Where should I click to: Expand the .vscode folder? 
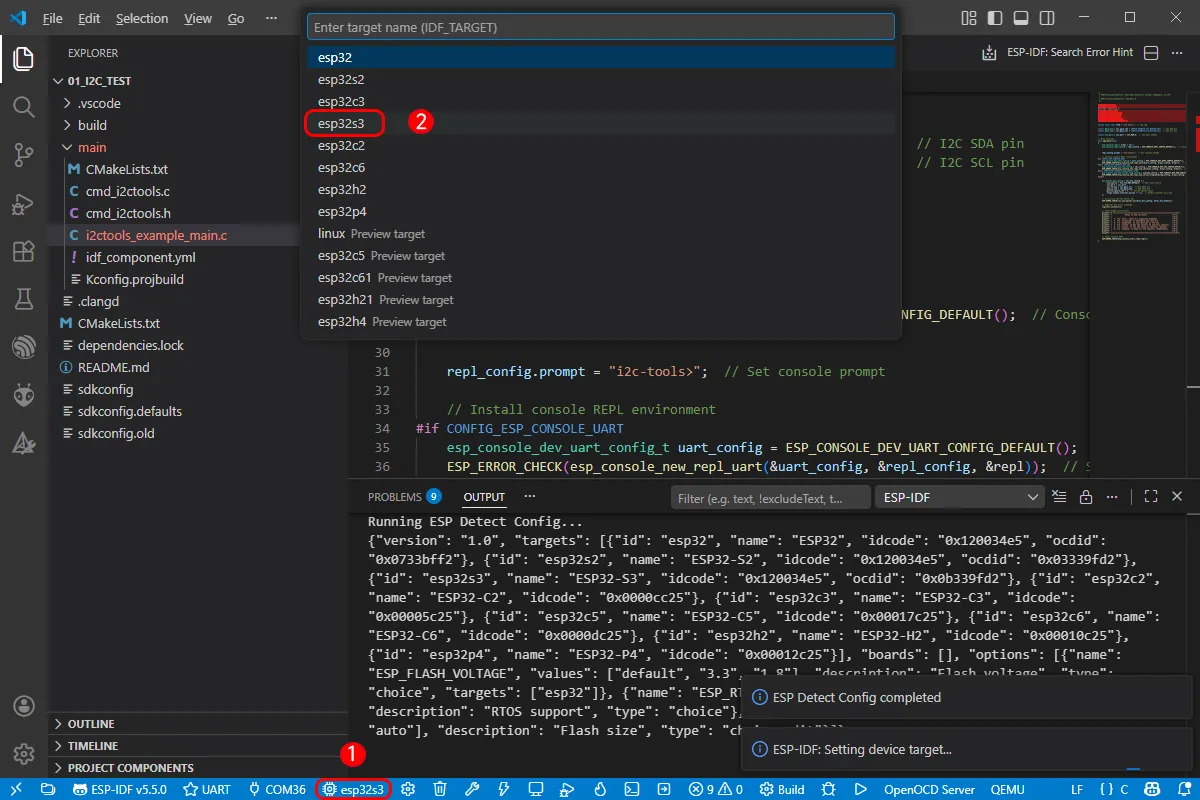pos(99,103)
